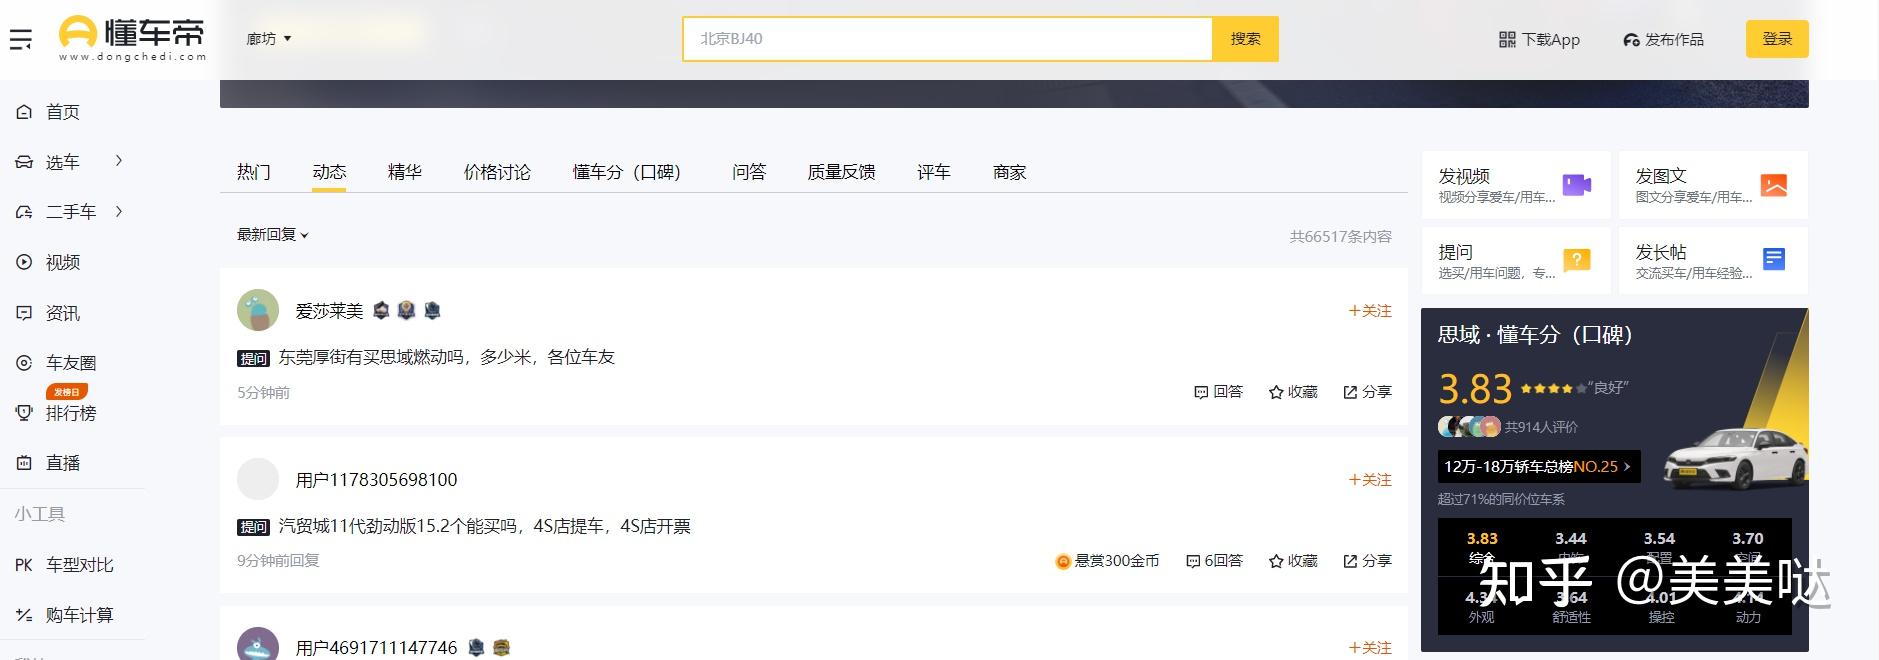The width and height of the screenshot is (1879, 660).
Task: Click the Dongchedi logo
Action: point(131,39)
